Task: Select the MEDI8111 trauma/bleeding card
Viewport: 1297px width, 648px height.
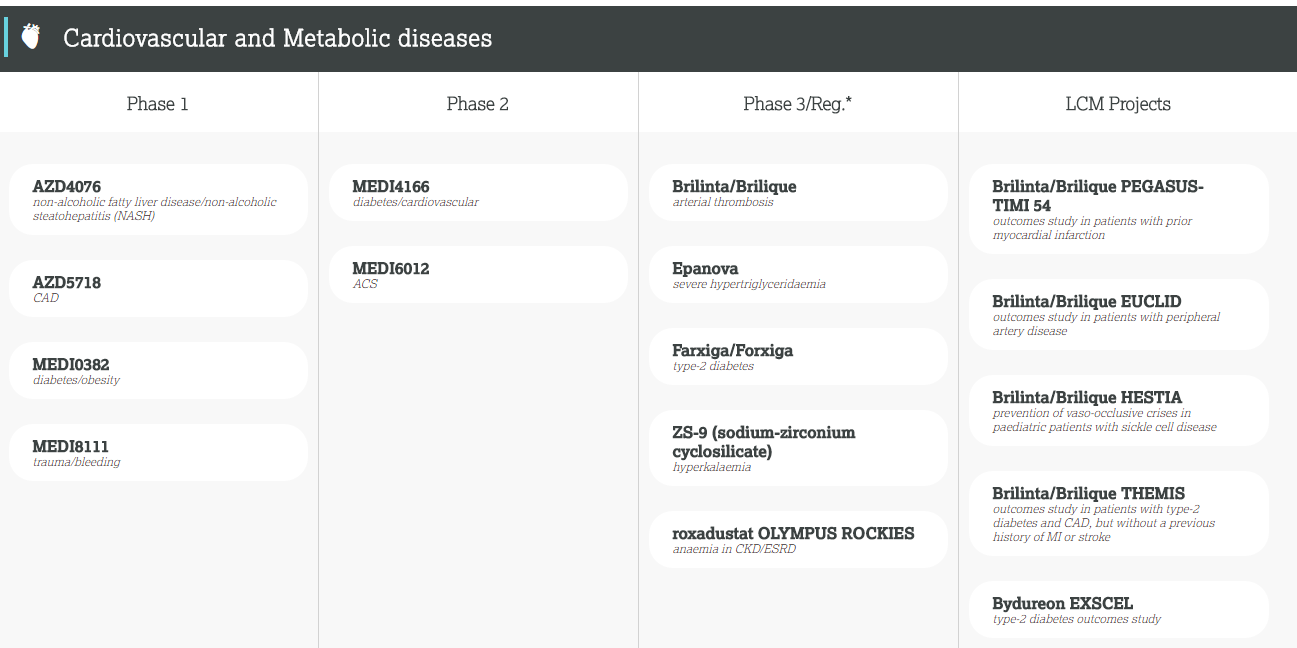Action: pyautogui.click(x=158, y=453)
